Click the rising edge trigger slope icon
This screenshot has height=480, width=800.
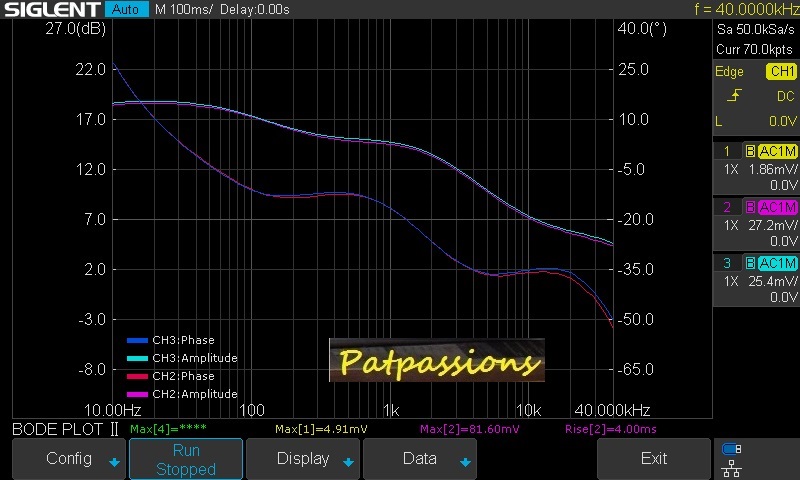pos(735,96)
